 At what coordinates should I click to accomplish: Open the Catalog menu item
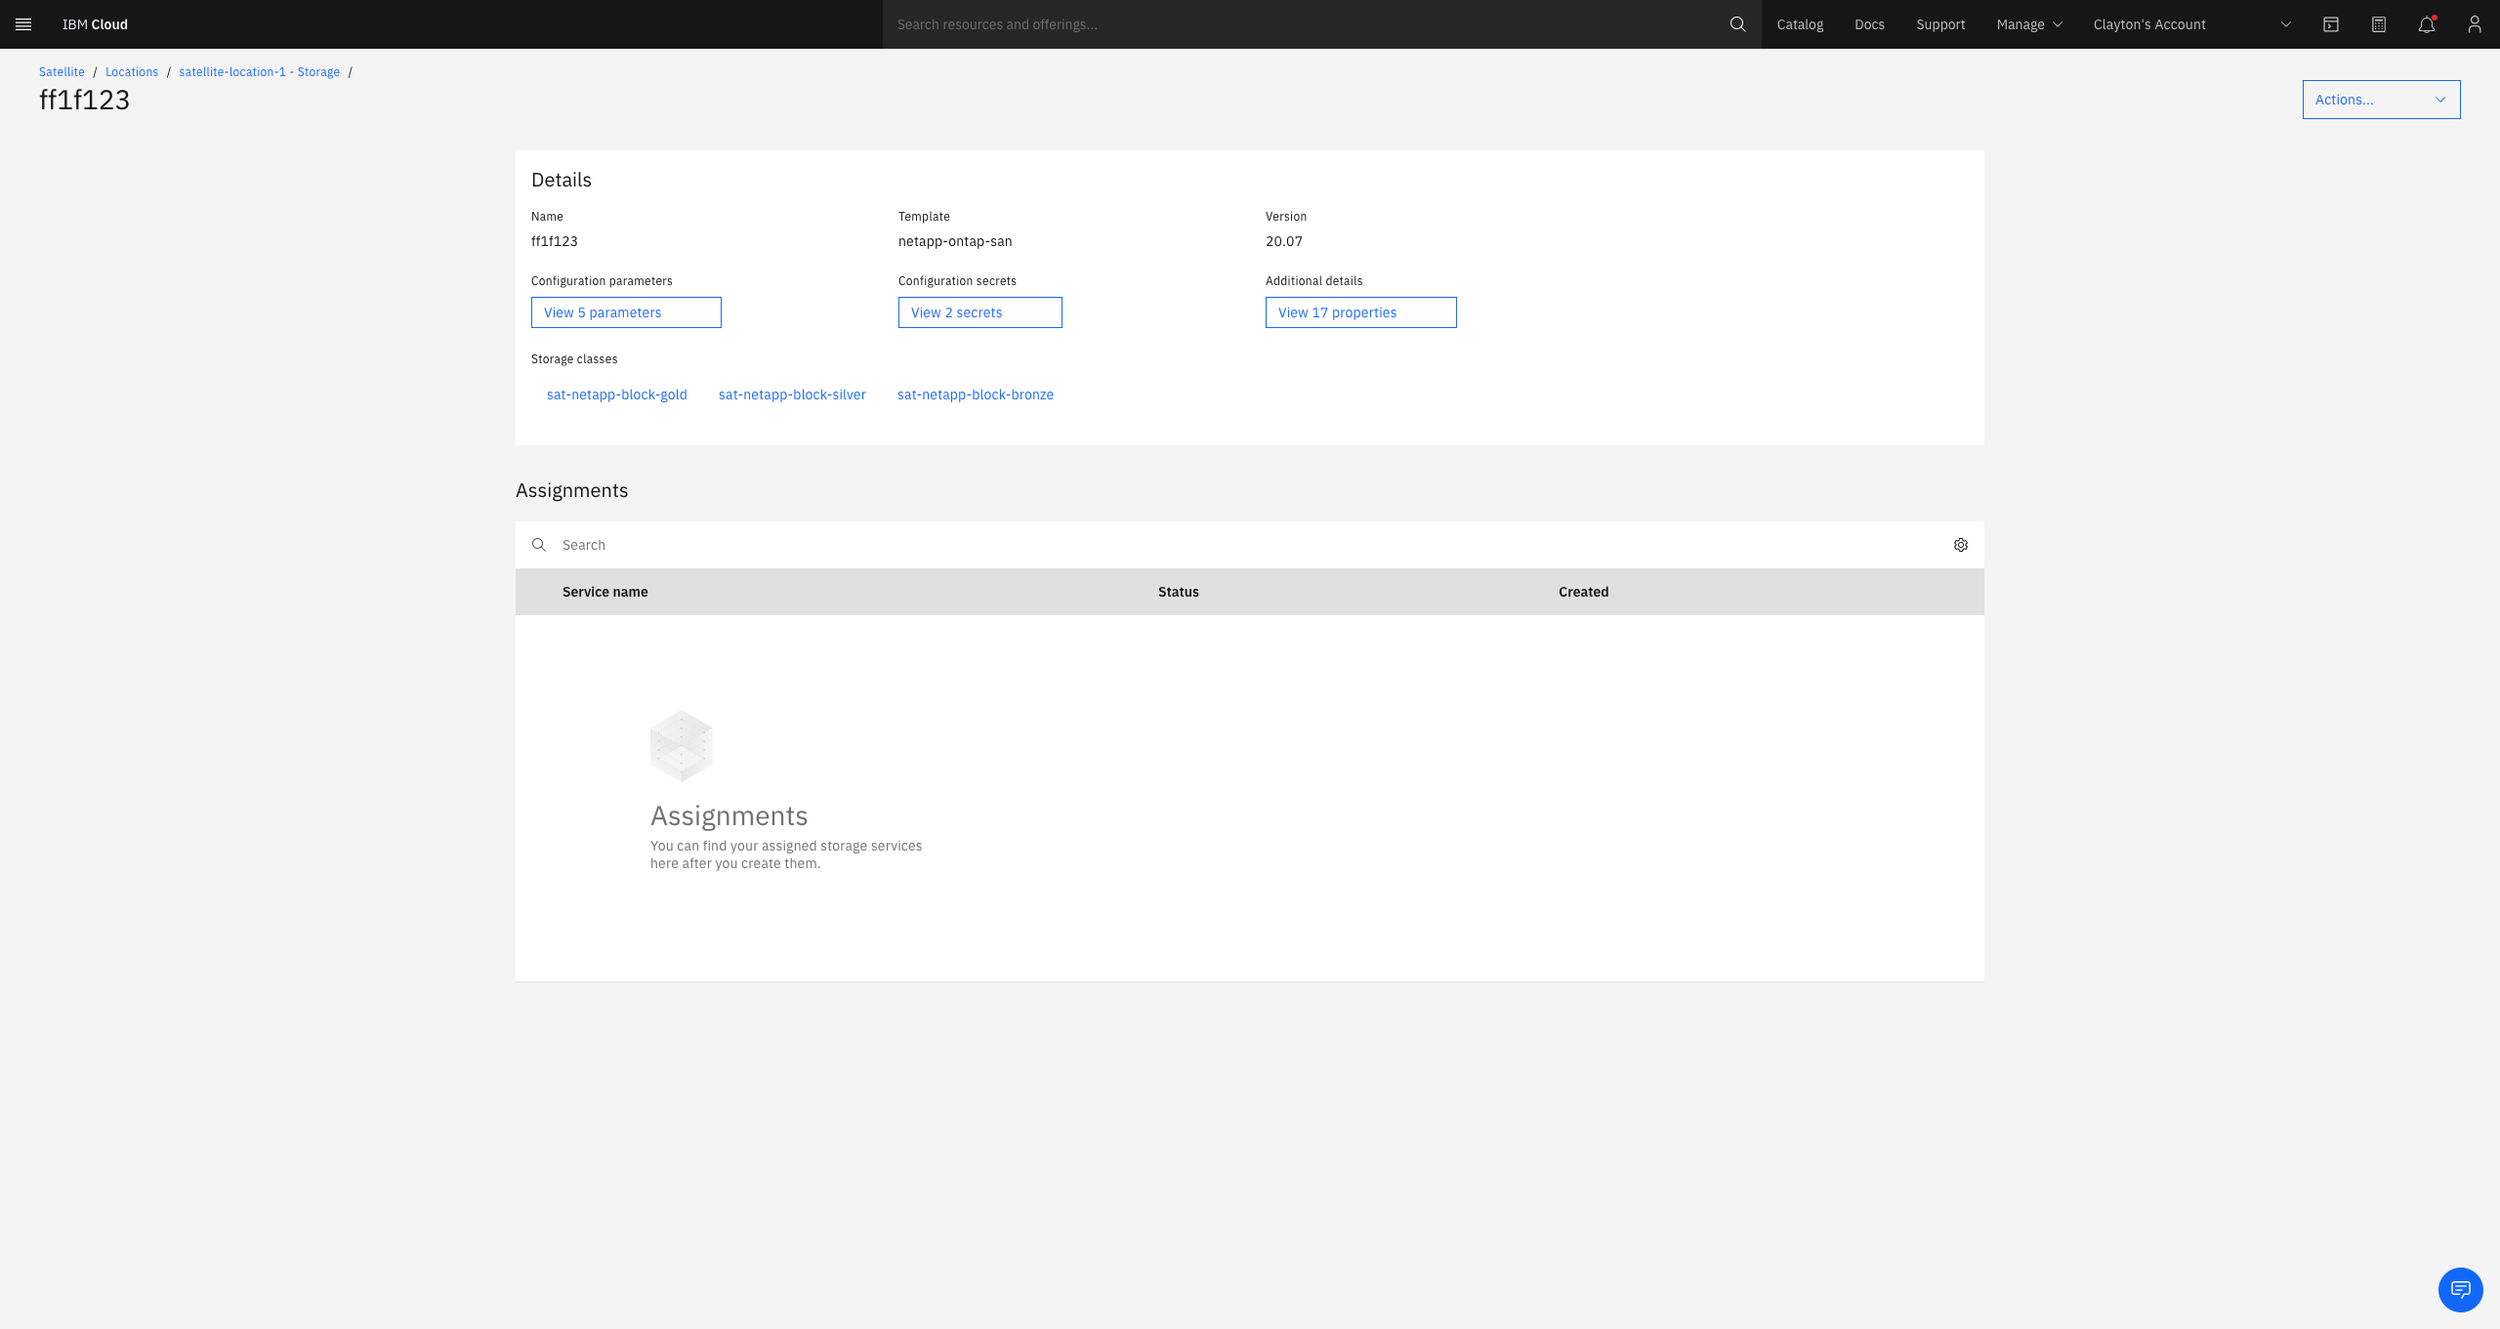click(x=1799, y=24)
